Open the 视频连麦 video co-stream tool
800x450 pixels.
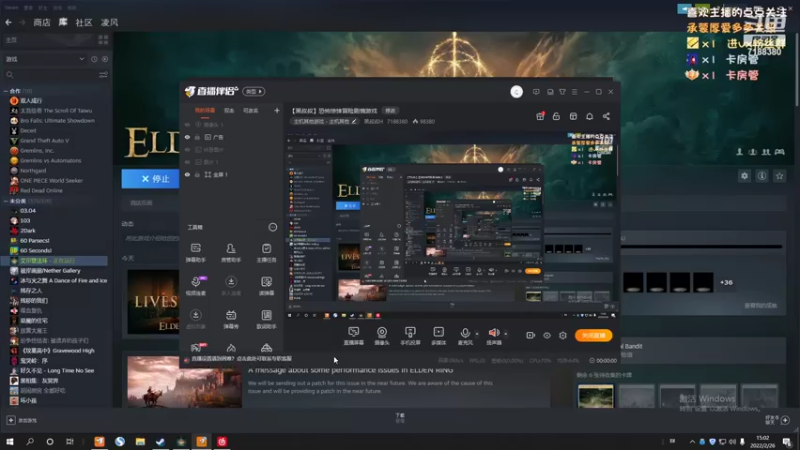coord(195,286)
